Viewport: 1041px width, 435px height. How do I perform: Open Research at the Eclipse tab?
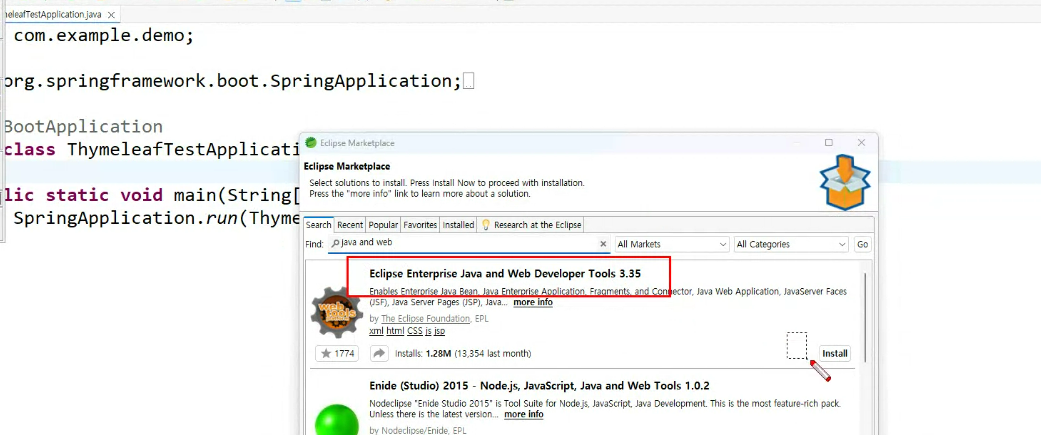tap(531, 225)
